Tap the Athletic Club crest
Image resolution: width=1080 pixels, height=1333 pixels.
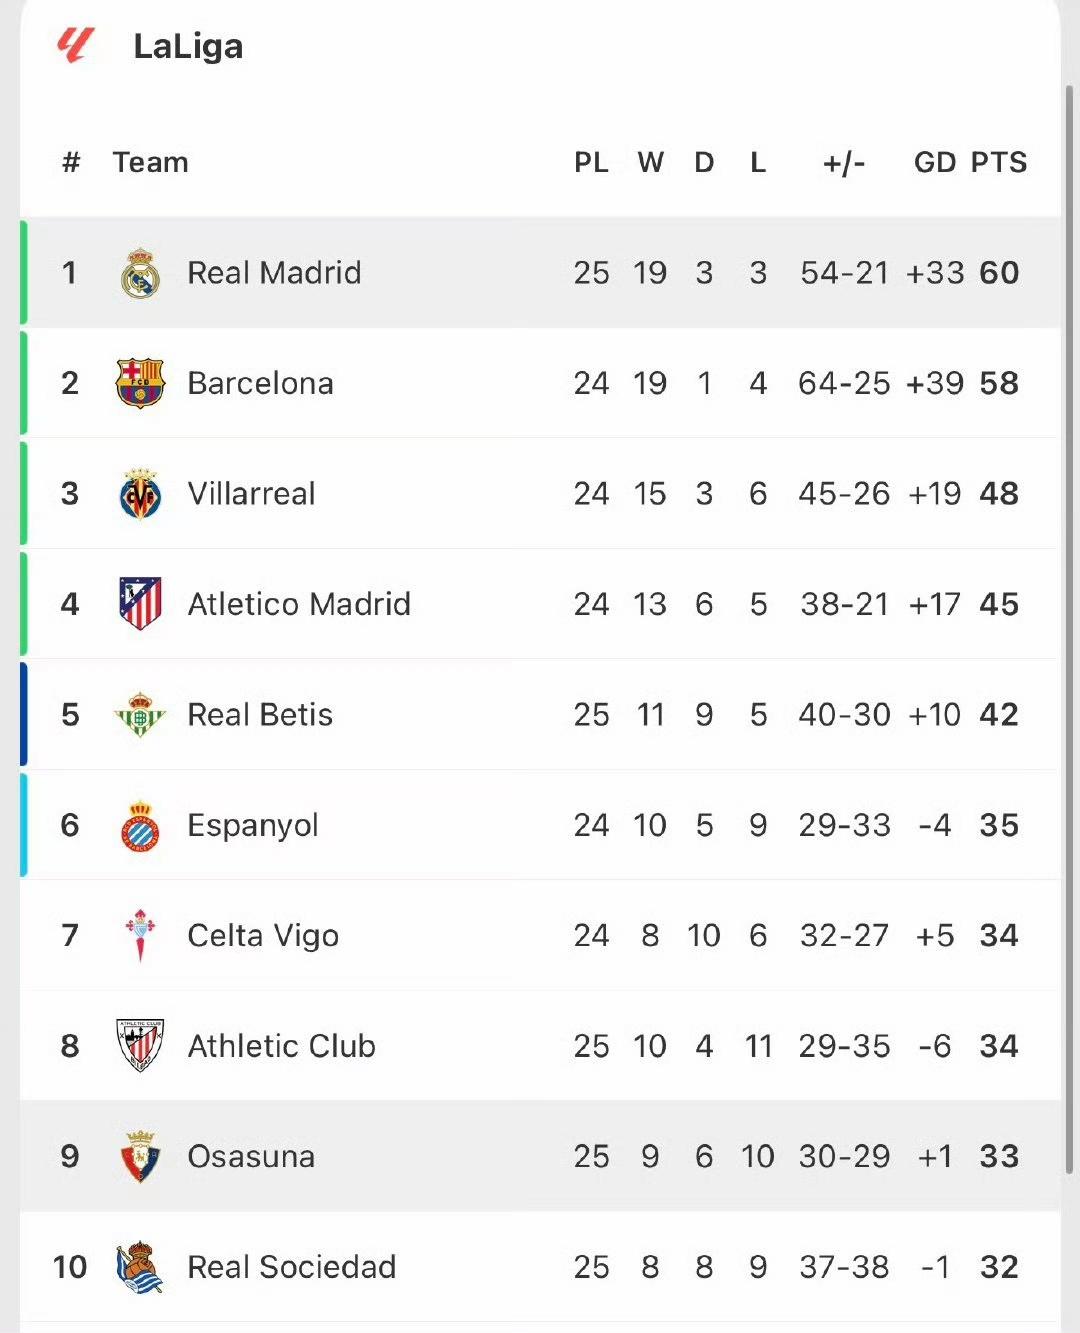(140, 1046)
